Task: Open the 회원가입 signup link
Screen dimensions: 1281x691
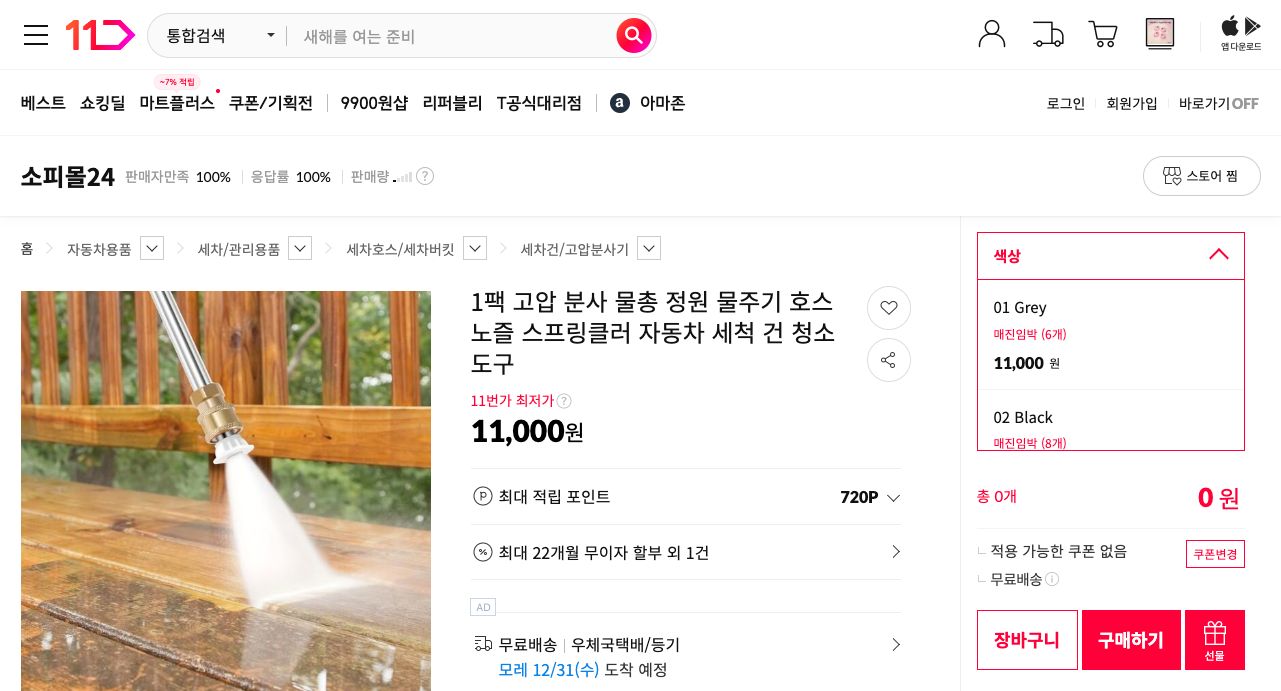Action: coord(1131,103)
